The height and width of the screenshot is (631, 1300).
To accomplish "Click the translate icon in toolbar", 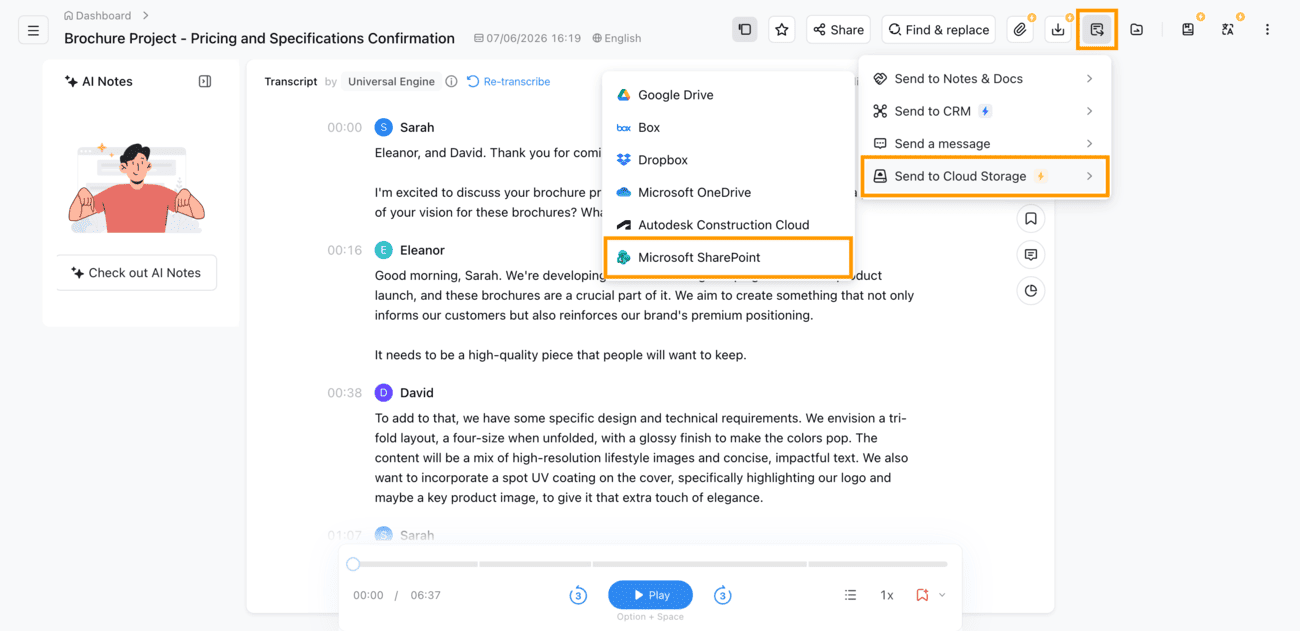I will tap(1228, 30).
